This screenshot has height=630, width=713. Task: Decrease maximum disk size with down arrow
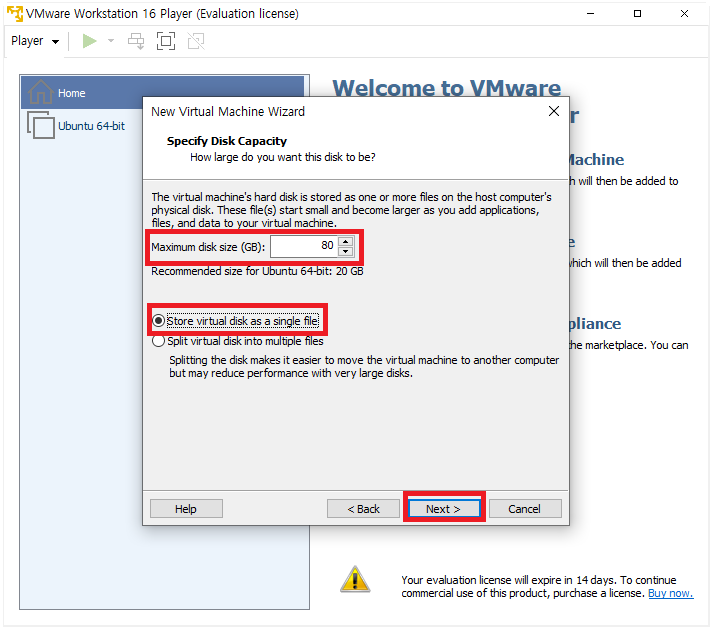coord(346,251)
